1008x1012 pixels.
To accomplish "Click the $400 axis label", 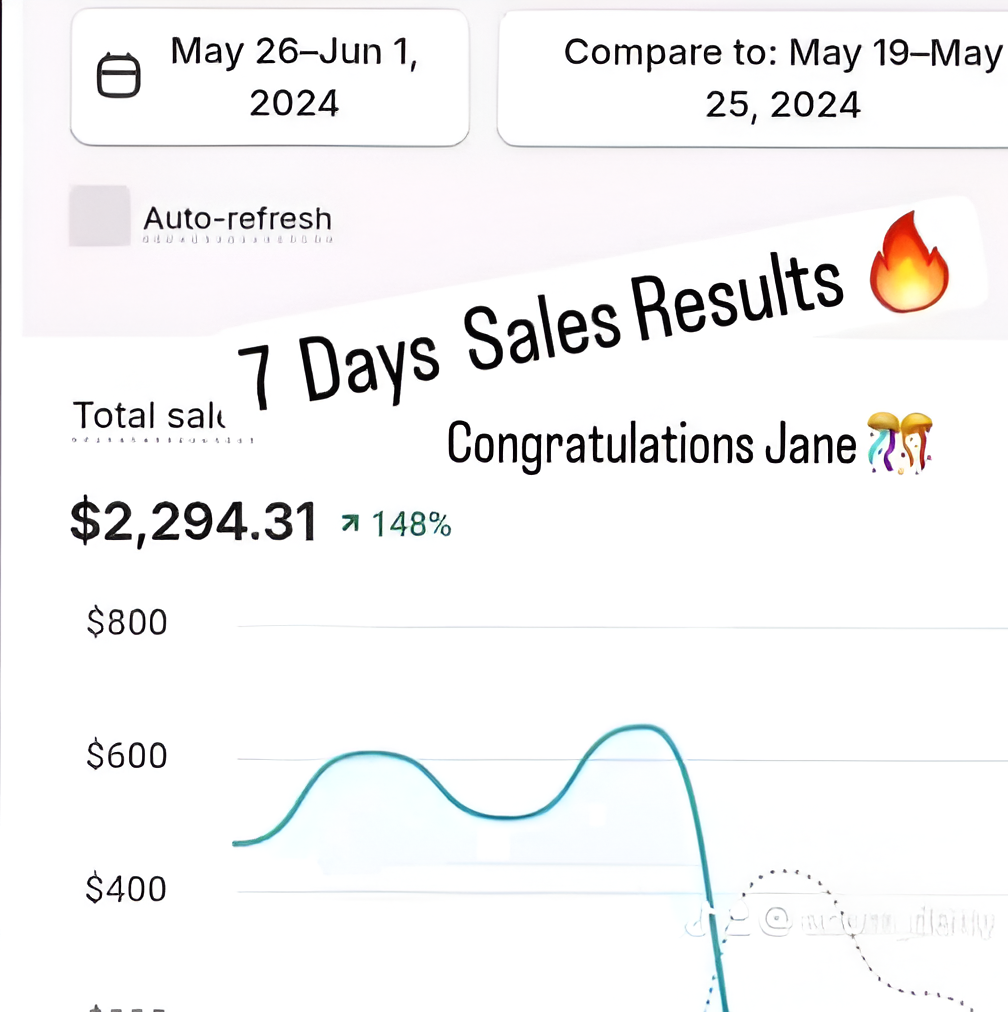I will [x=127, y=888].
